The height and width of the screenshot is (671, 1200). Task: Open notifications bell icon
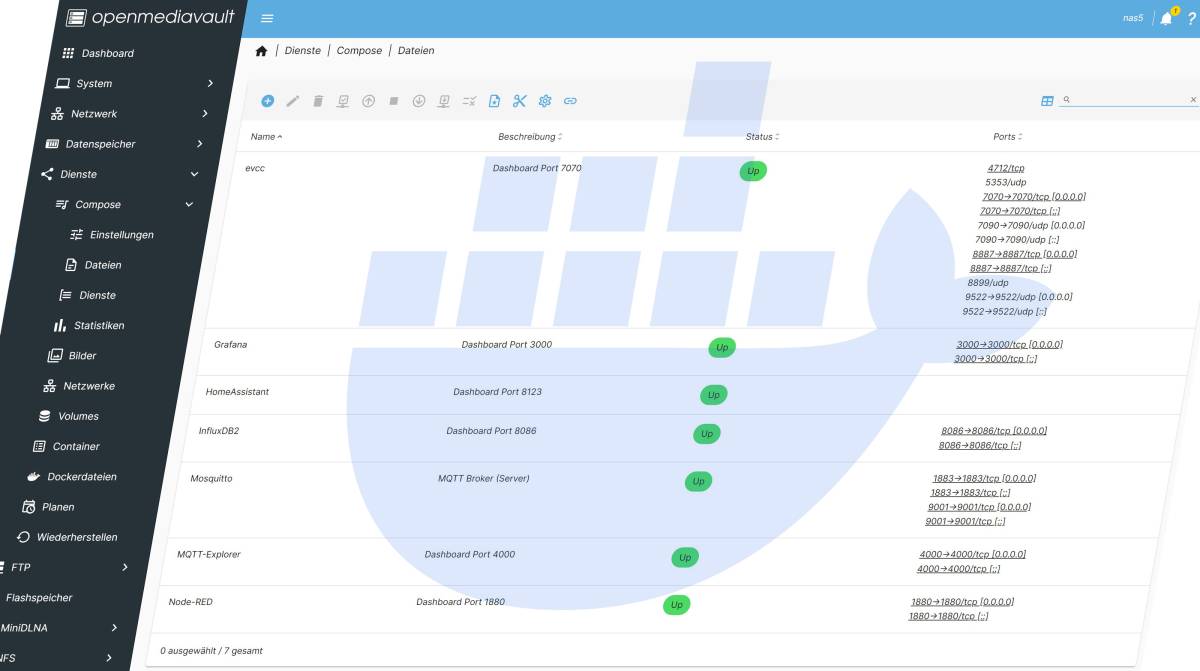(x=1166, y=19)
